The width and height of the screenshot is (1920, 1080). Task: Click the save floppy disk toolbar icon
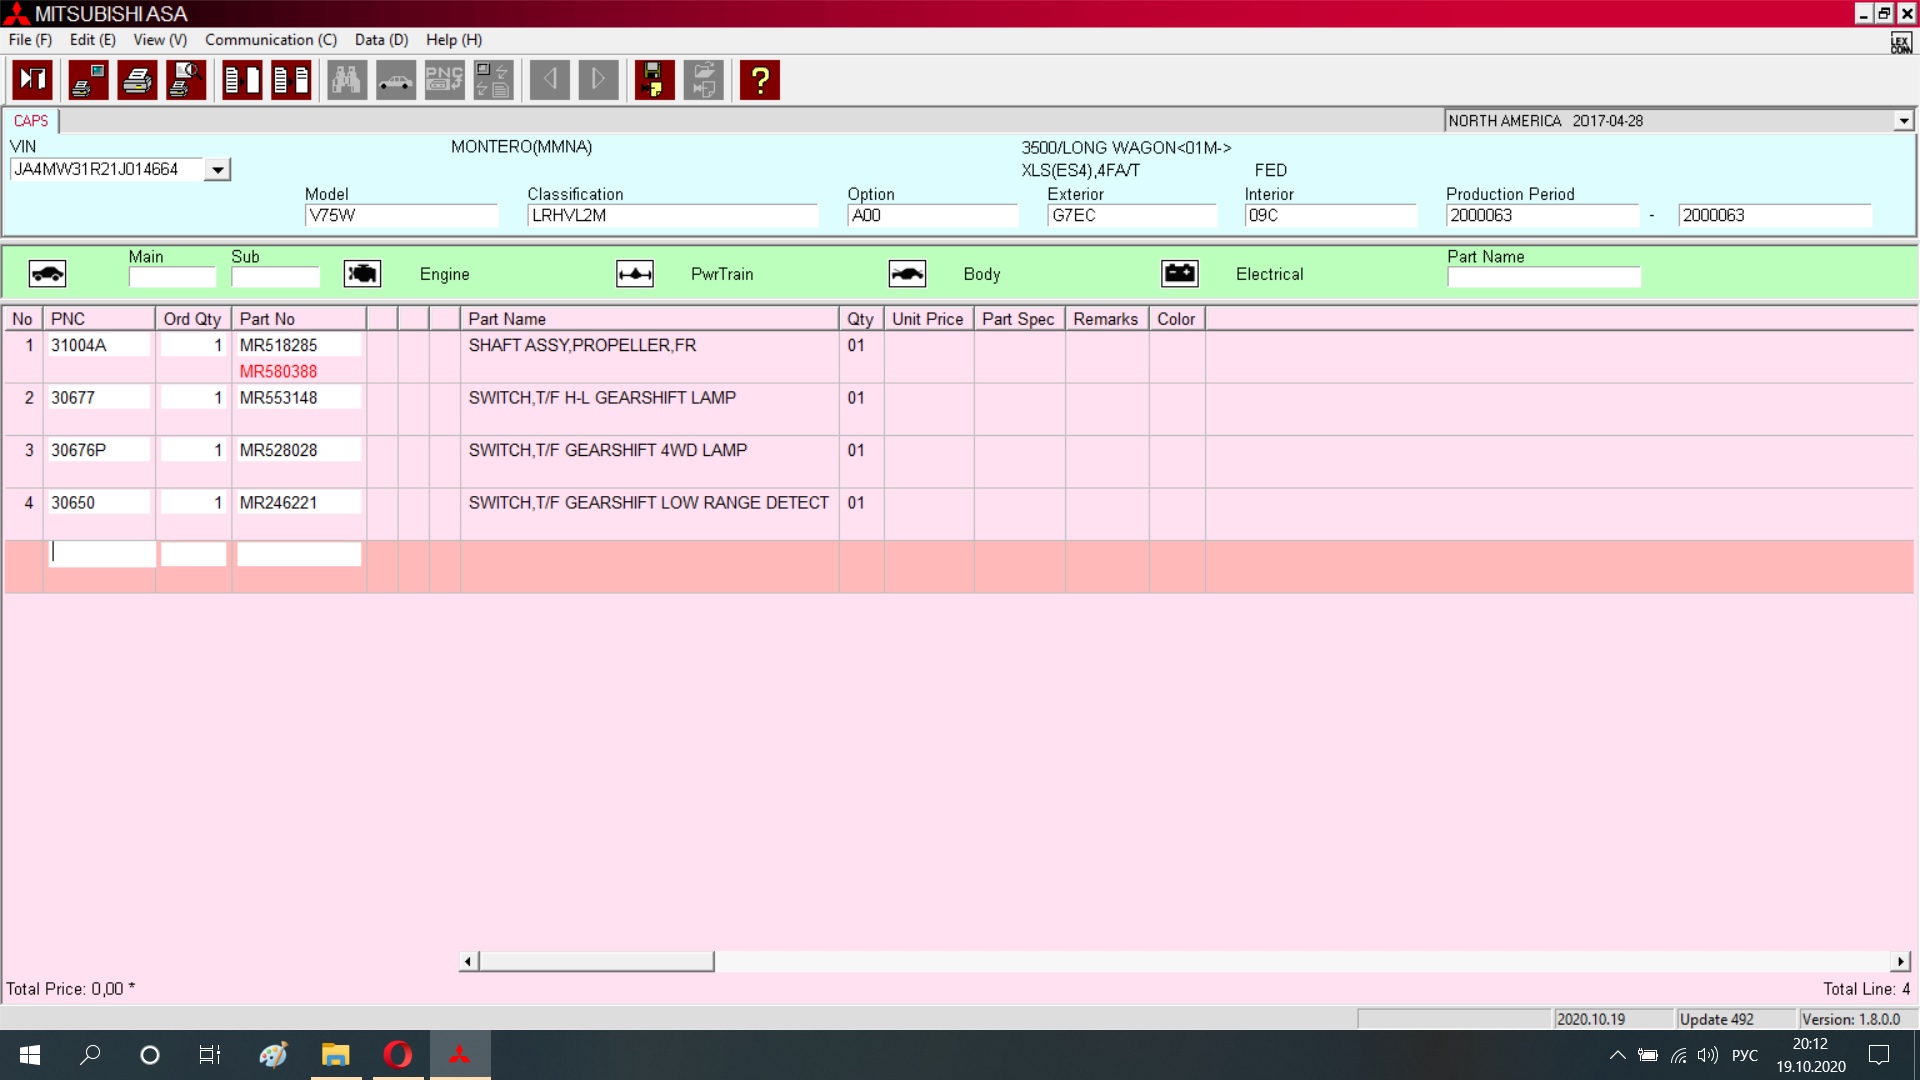pos(654,80)
